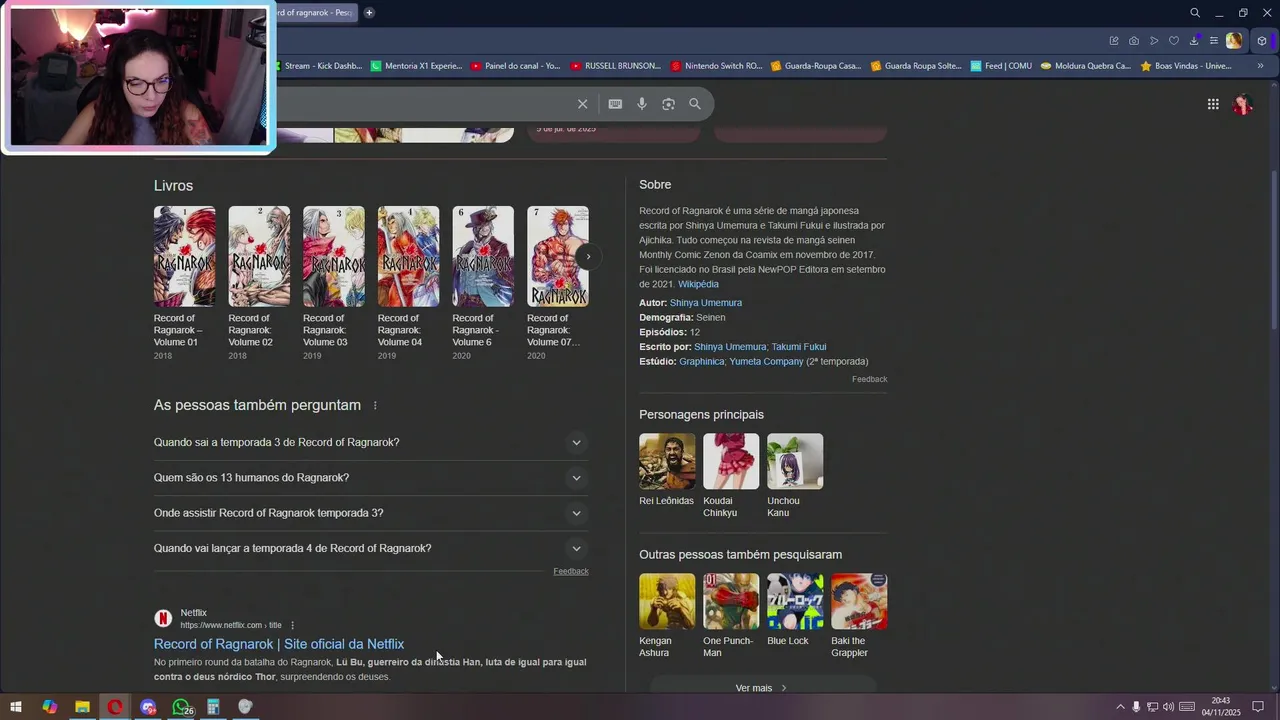Start a voice search with the microphone
This screenshot has width=1280, height=720.
(642, 104)
